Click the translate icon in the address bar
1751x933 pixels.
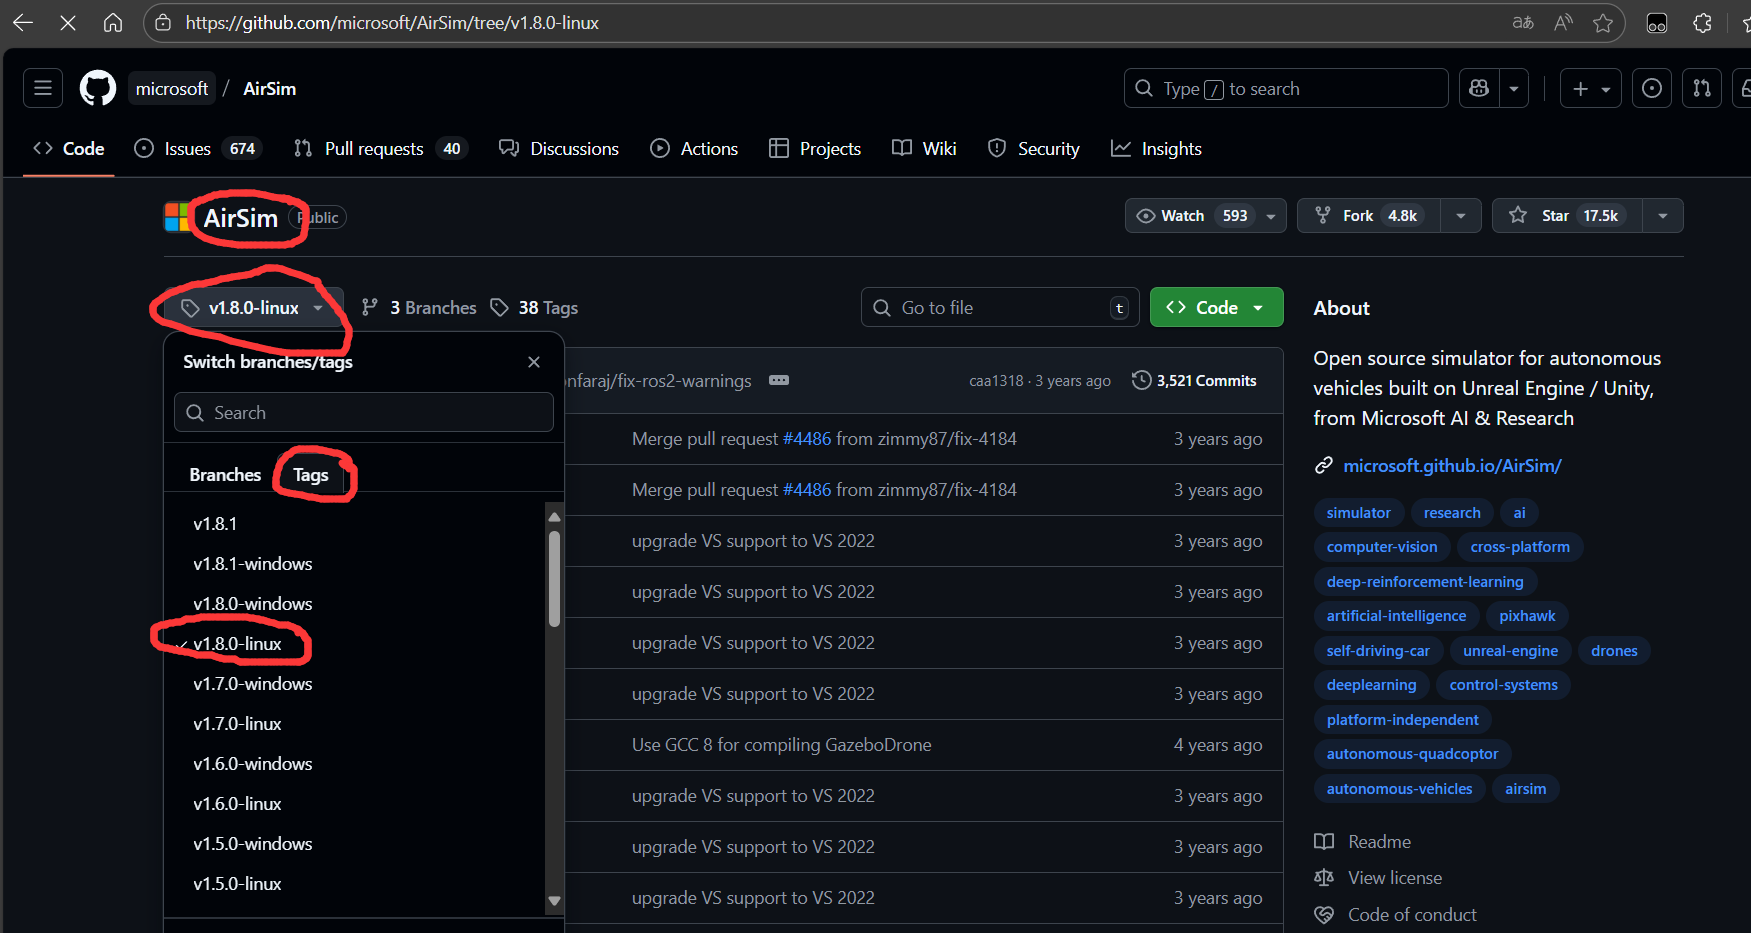1523,22
